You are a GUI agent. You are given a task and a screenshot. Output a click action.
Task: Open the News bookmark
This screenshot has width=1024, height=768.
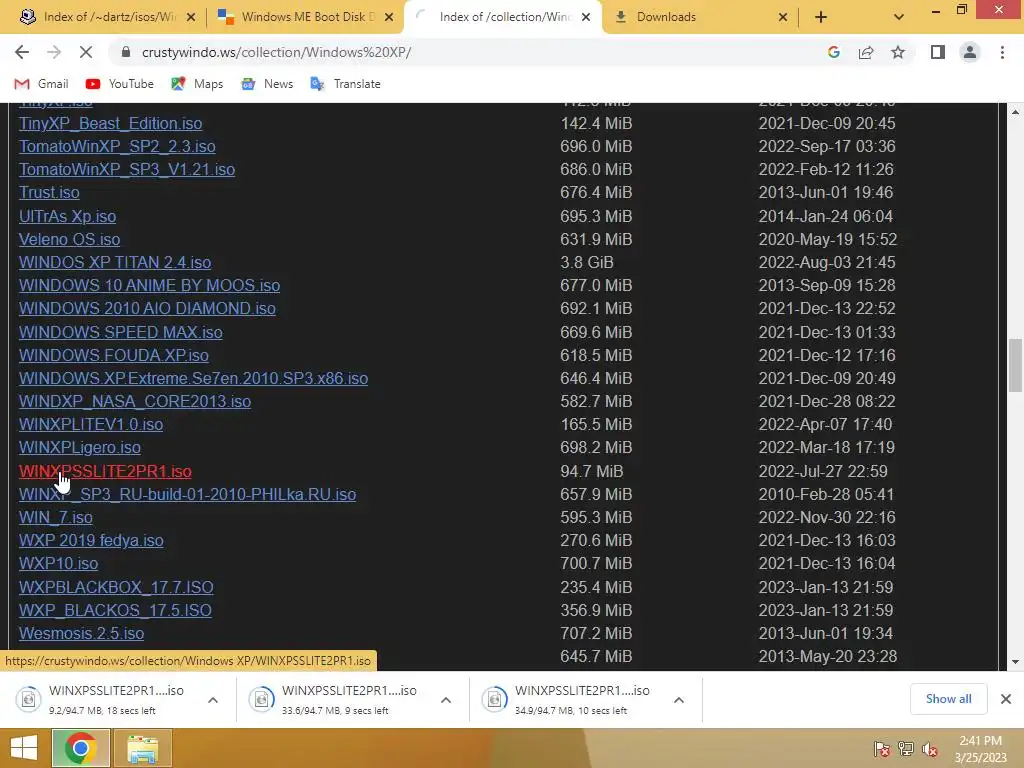[x=266, y=84]
